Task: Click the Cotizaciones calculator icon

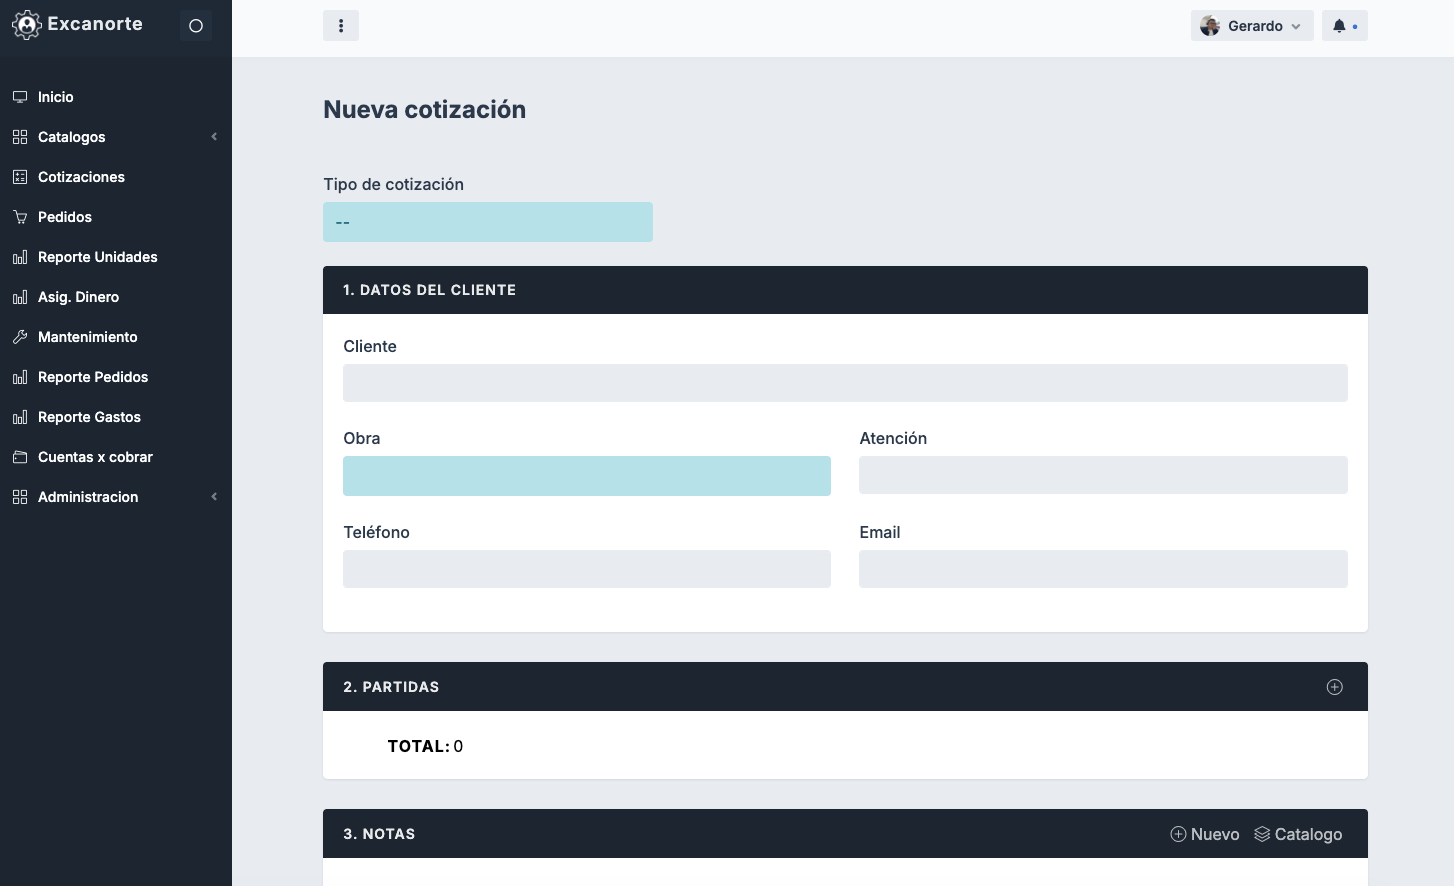Action: (x=20, y=177)
